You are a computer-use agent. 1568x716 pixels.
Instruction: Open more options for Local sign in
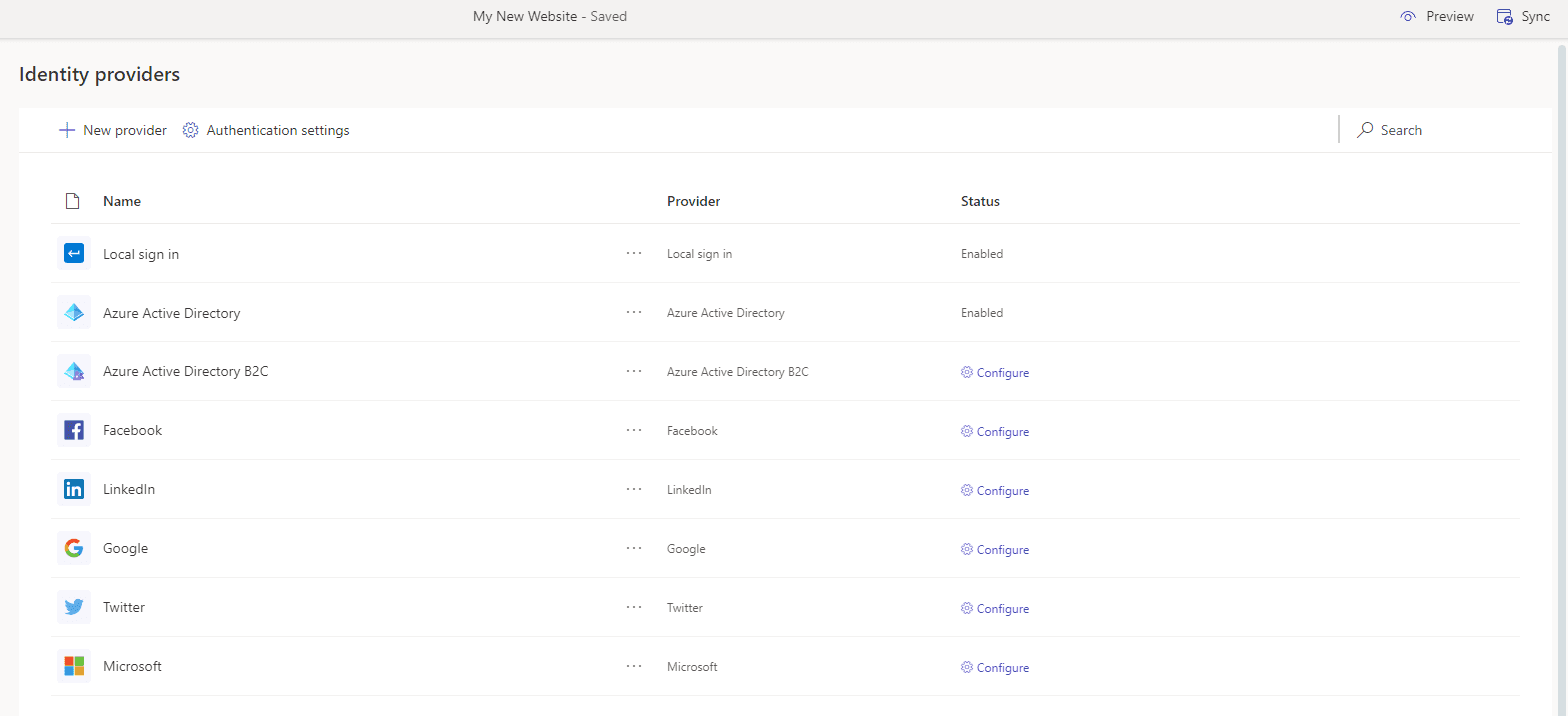coord(634,254)
